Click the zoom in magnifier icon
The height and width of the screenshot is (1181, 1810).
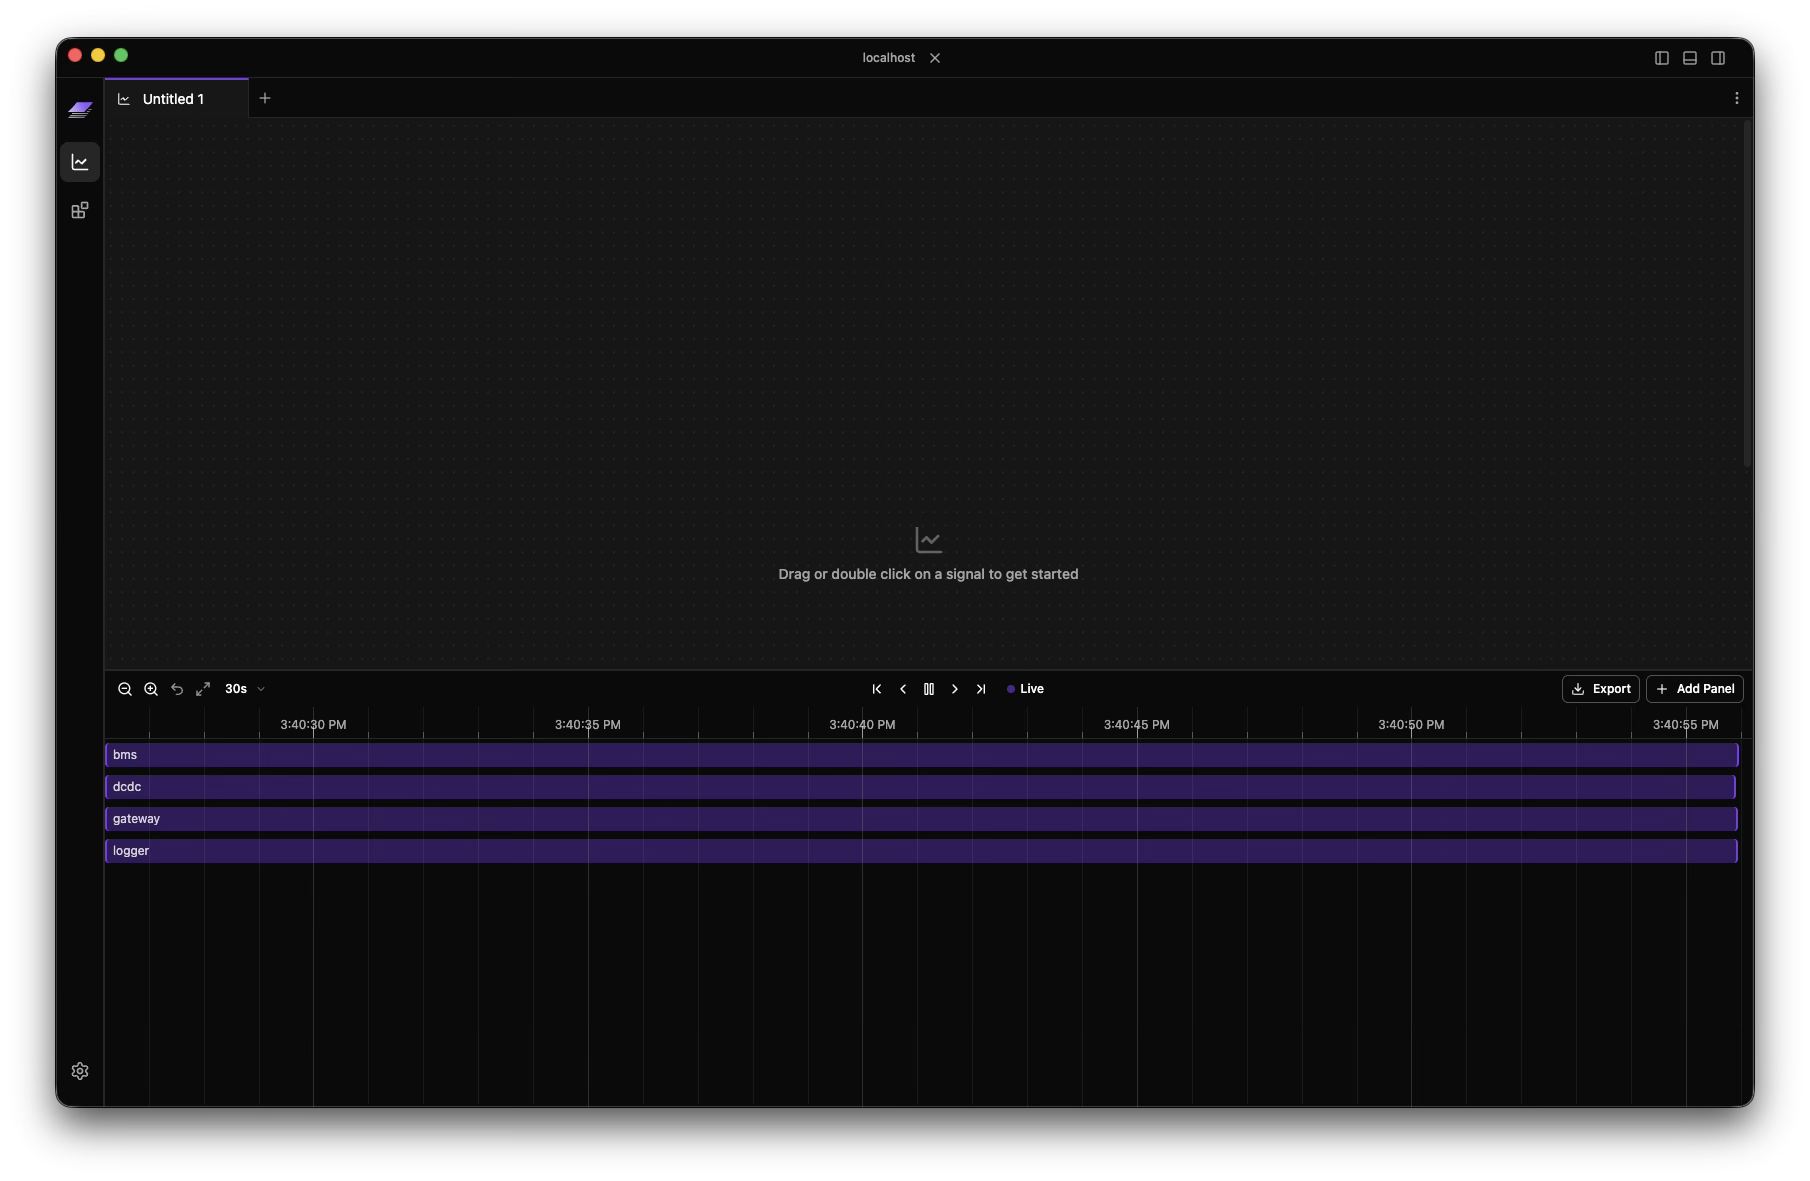pos(151,689)
